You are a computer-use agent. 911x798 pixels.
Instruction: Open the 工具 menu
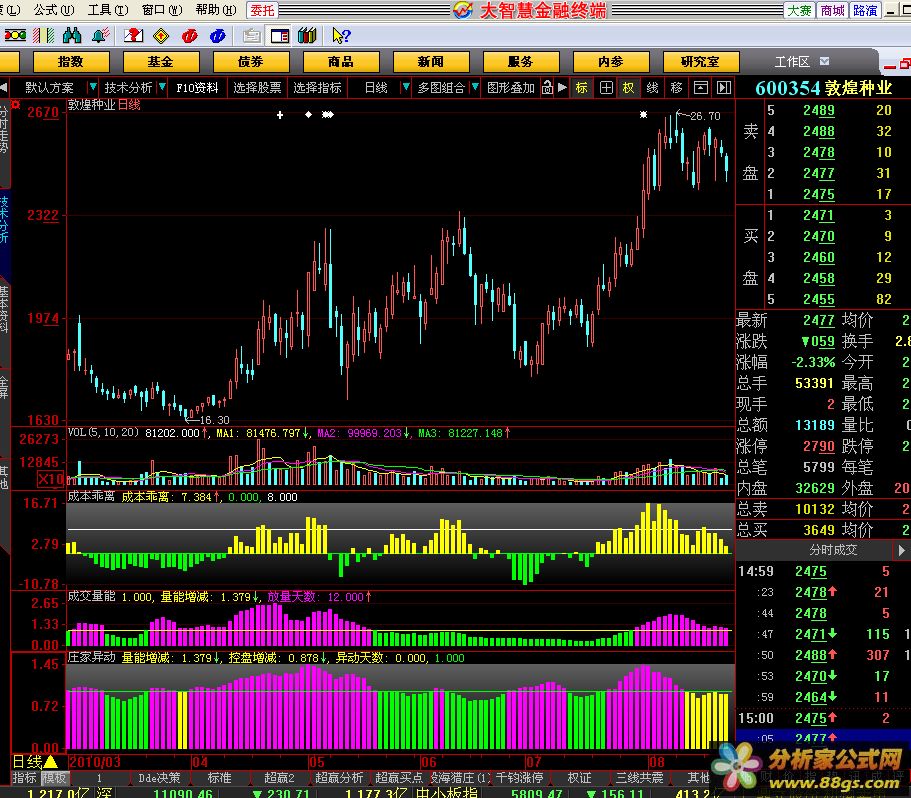[107, 10]
